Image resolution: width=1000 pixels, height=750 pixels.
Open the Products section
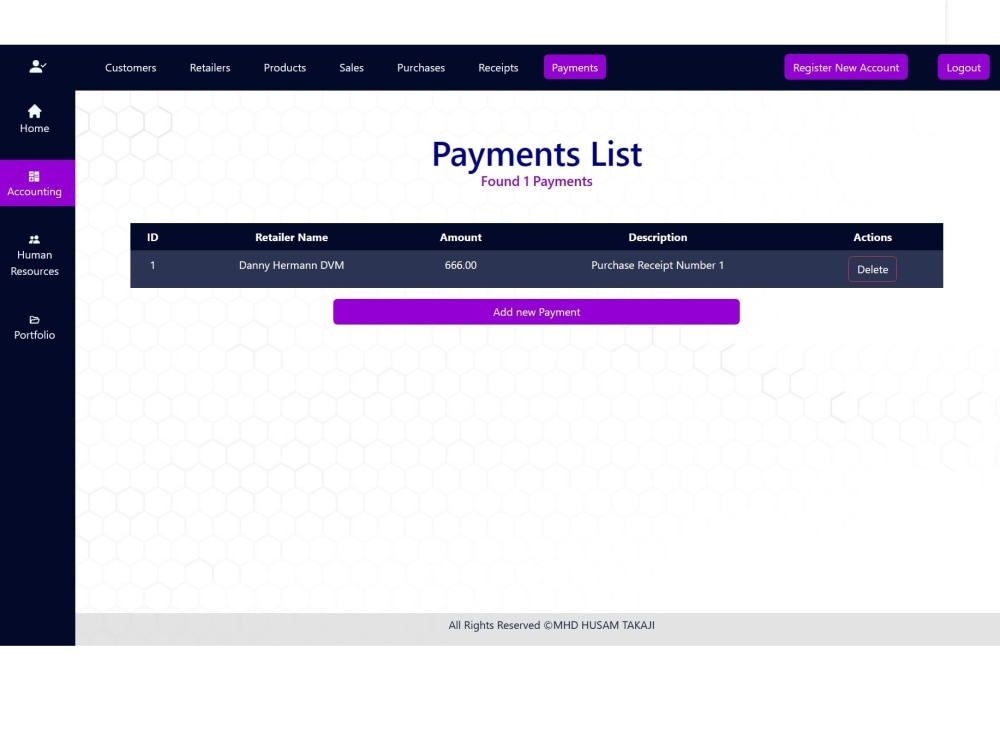[284, 67]
